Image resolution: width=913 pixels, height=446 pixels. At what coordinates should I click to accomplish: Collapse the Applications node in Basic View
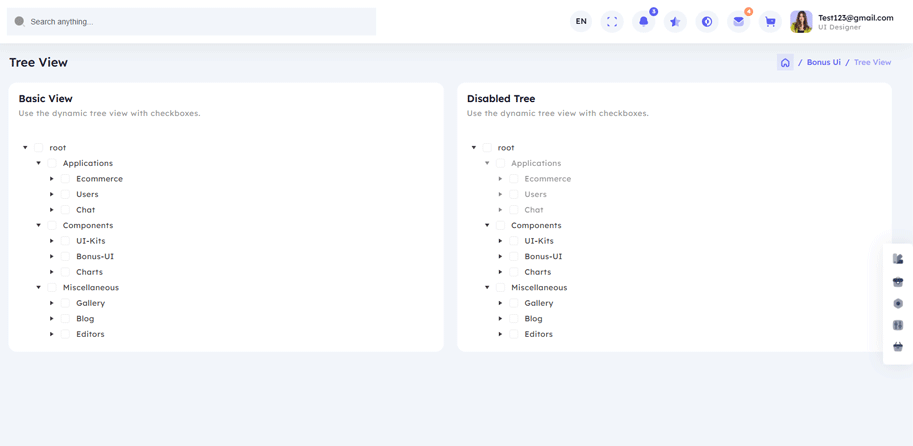tap(39, 163)
